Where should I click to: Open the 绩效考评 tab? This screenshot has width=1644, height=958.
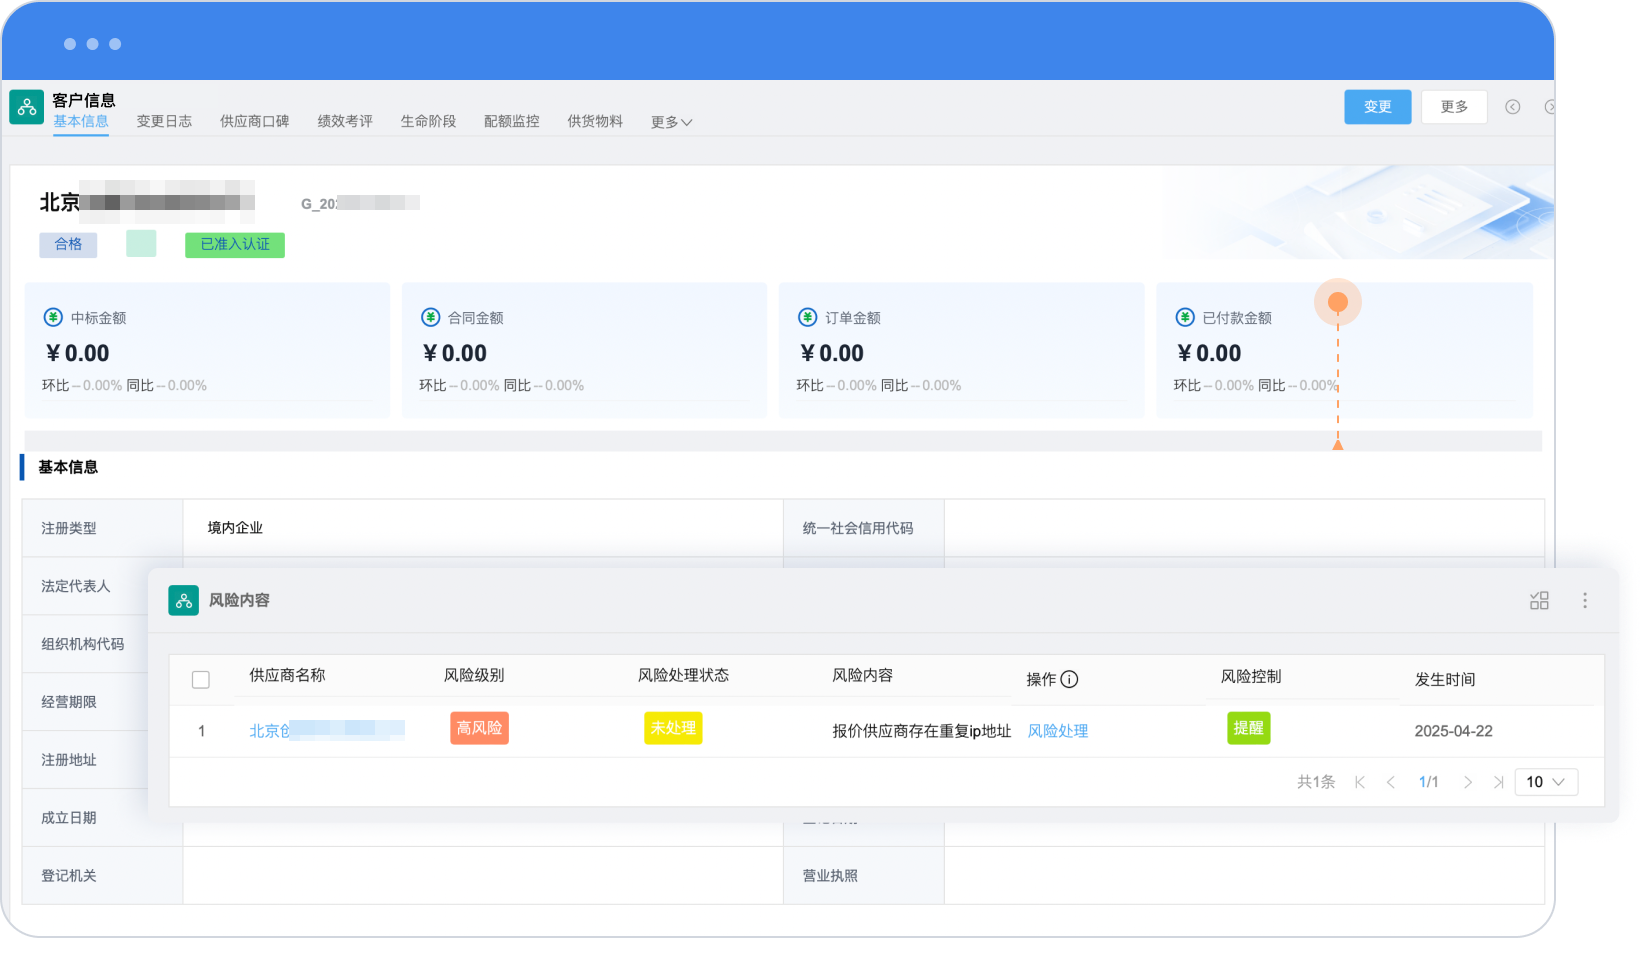345,121
